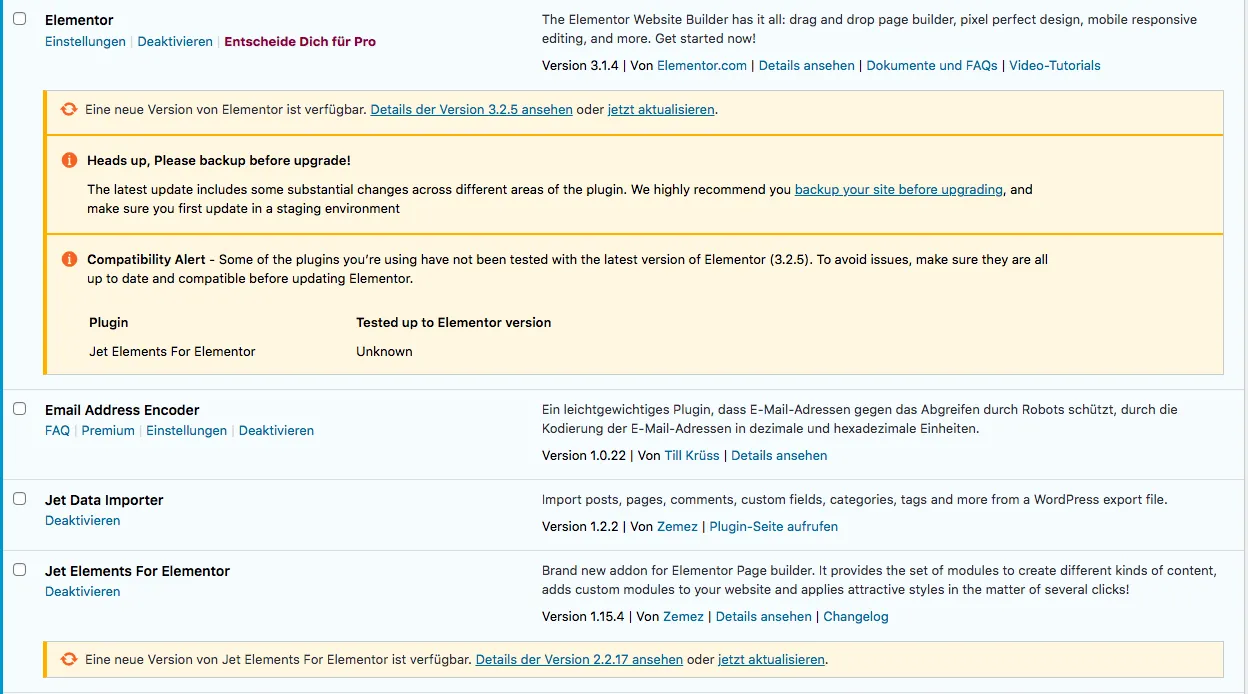Viewport: 1248px width, 694px height.
Task: Open FAQ link for Email Address Encoder
Action: click(x=58, y=431)
